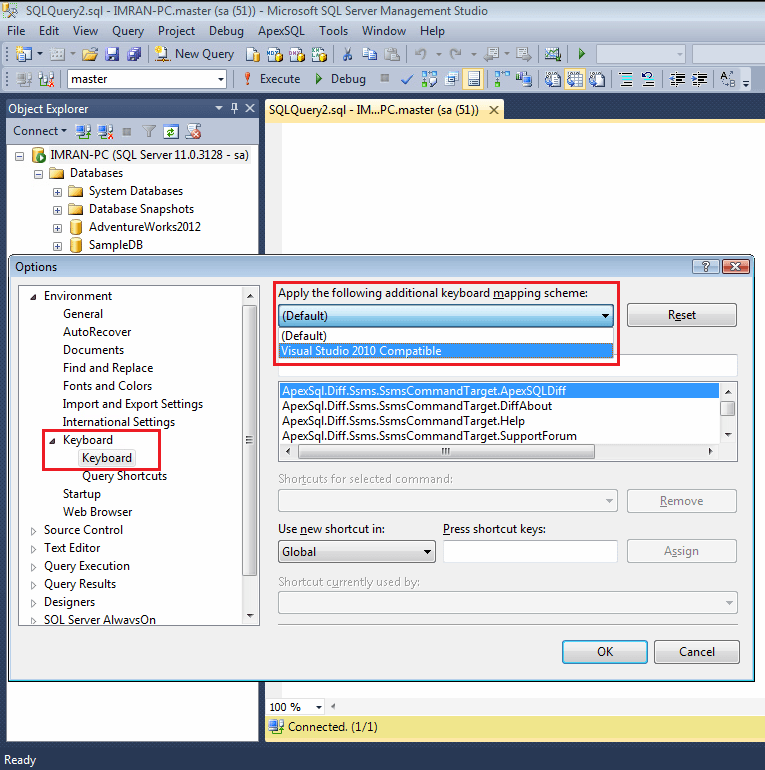Viewport: 765px width, 770px height.
Task: Open the Tools menu
Action: tap(333, 31)
